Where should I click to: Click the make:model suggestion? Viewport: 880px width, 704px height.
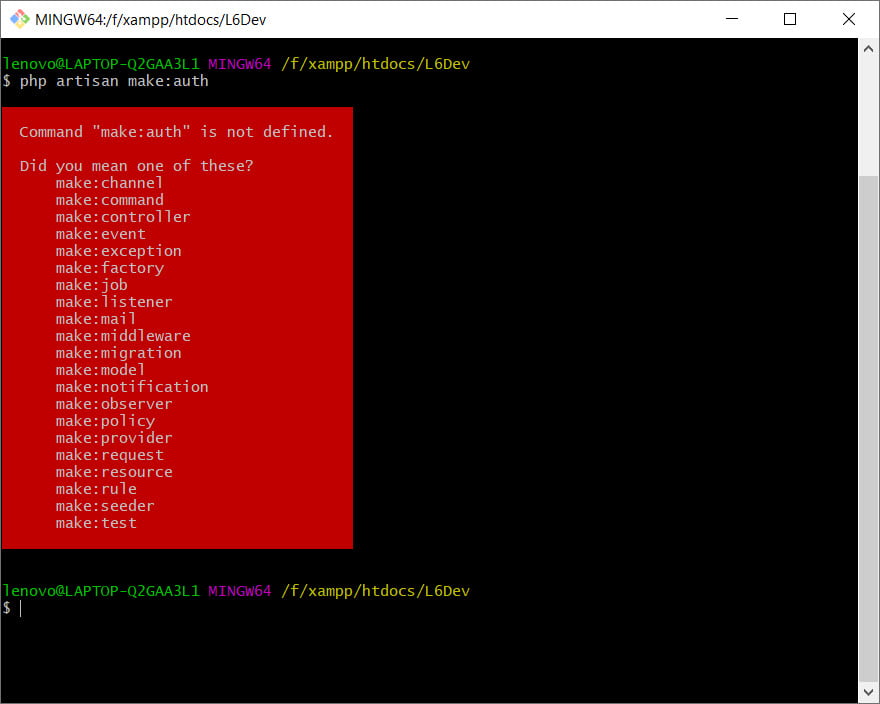100,370
